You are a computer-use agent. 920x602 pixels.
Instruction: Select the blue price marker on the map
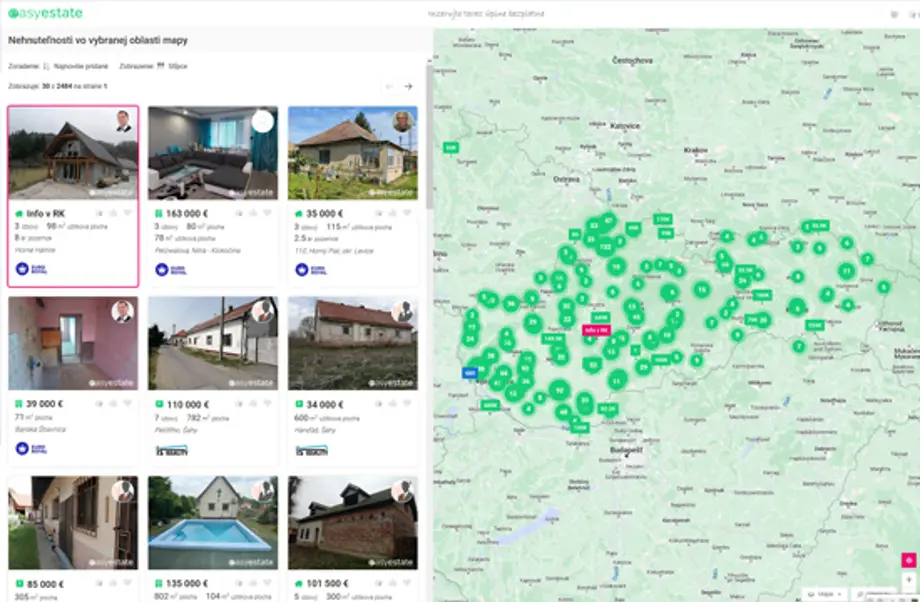pos(470,373)
